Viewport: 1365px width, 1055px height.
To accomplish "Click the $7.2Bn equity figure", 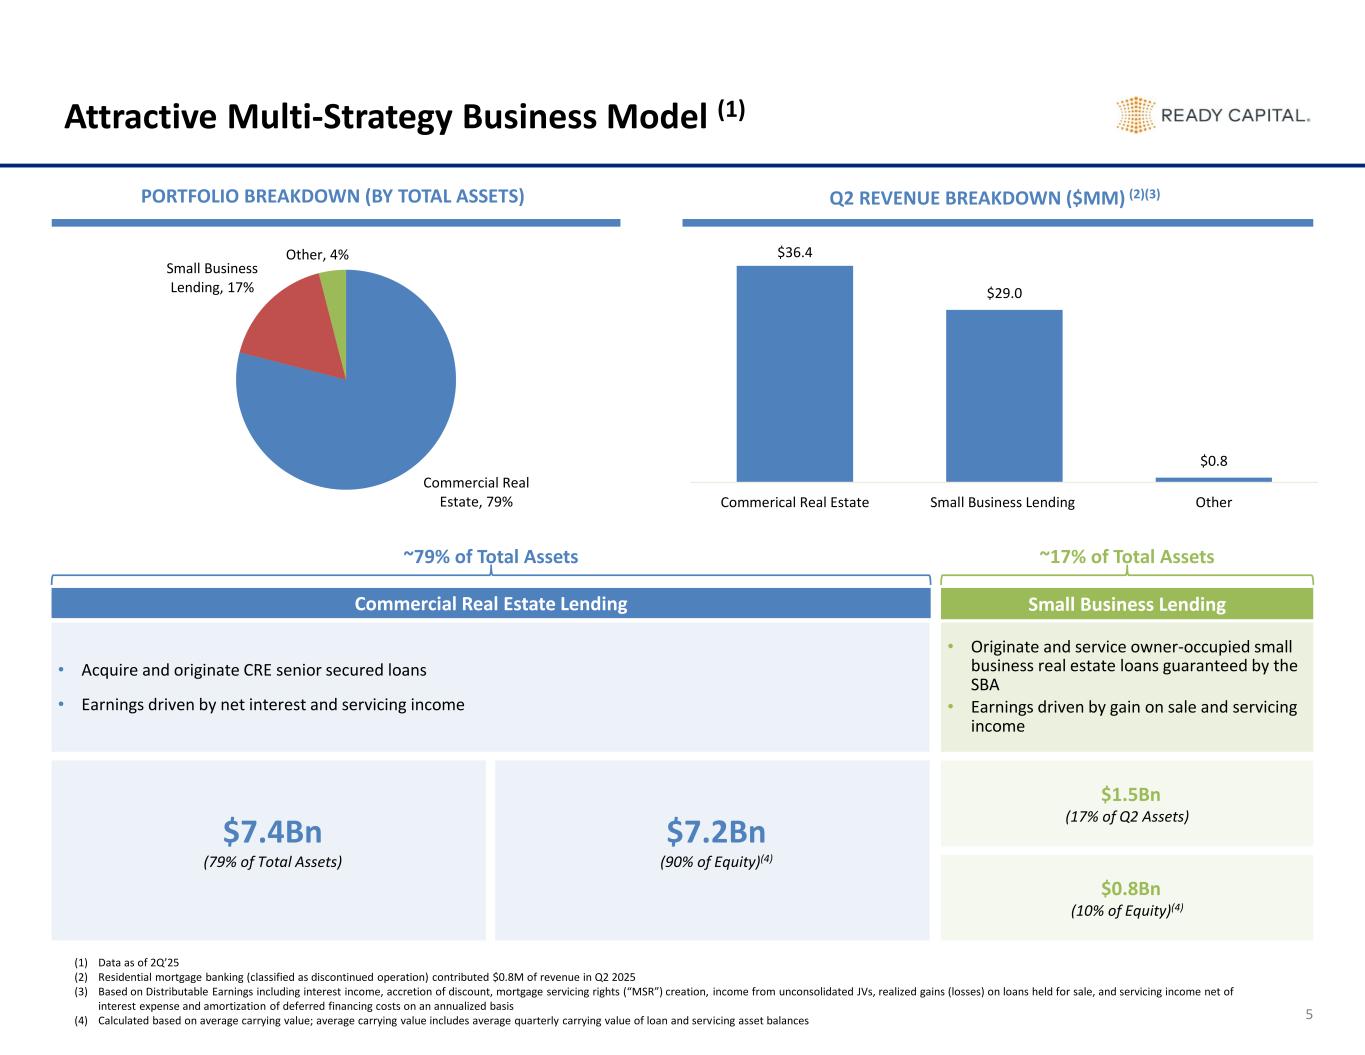I will 715,832.
